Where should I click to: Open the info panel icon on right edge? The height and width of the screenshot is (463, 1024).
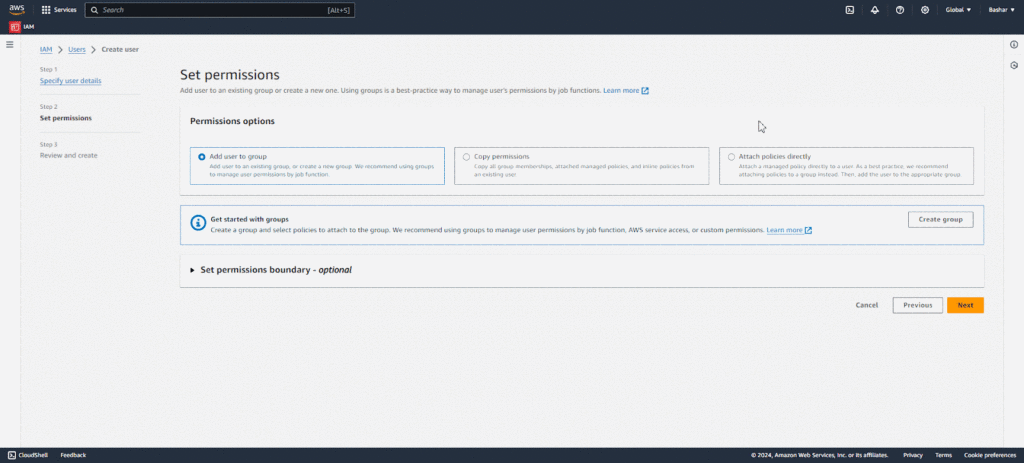point(1014,45)
